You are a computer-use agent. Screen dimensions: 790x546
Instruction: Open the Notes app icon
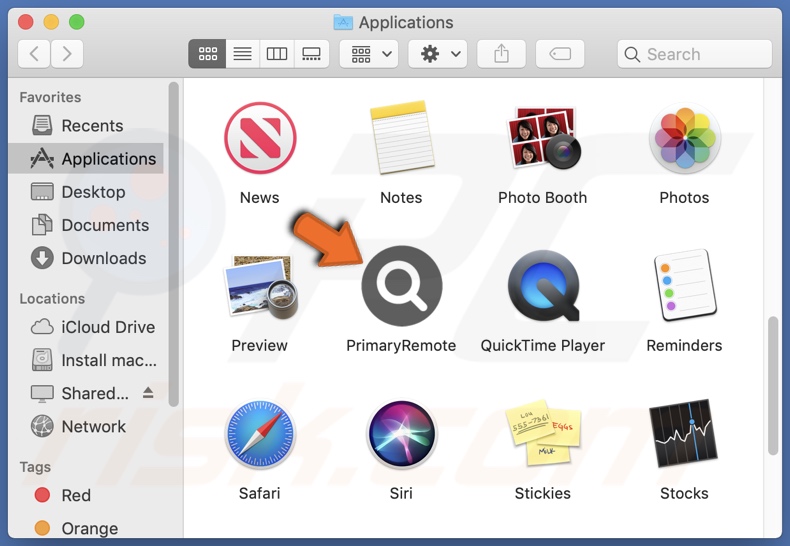click(x=402, y=137)
